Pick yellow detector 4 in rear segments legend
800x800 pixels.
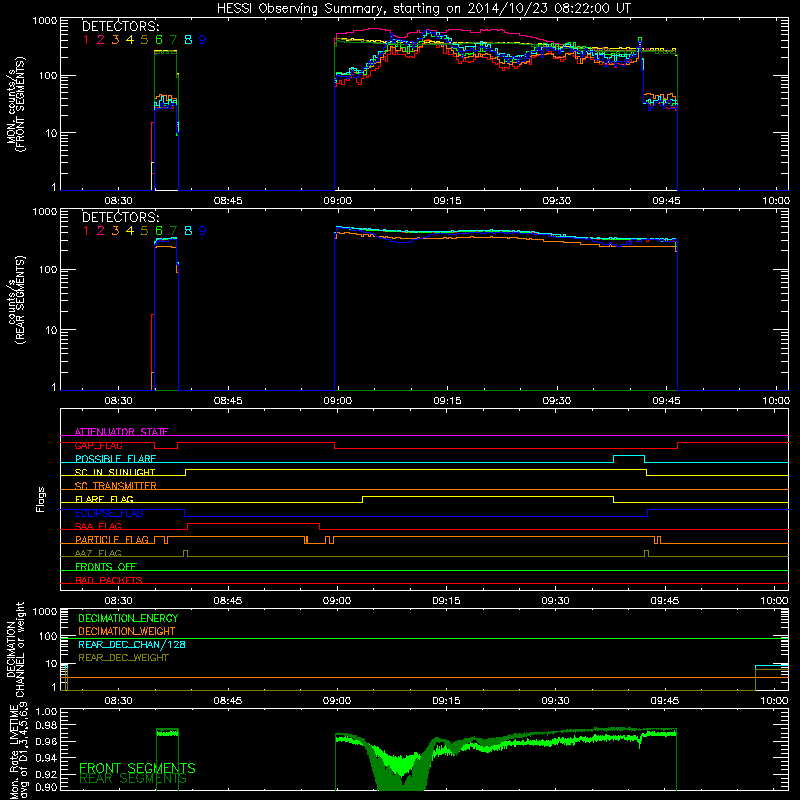tap(130, 231)
